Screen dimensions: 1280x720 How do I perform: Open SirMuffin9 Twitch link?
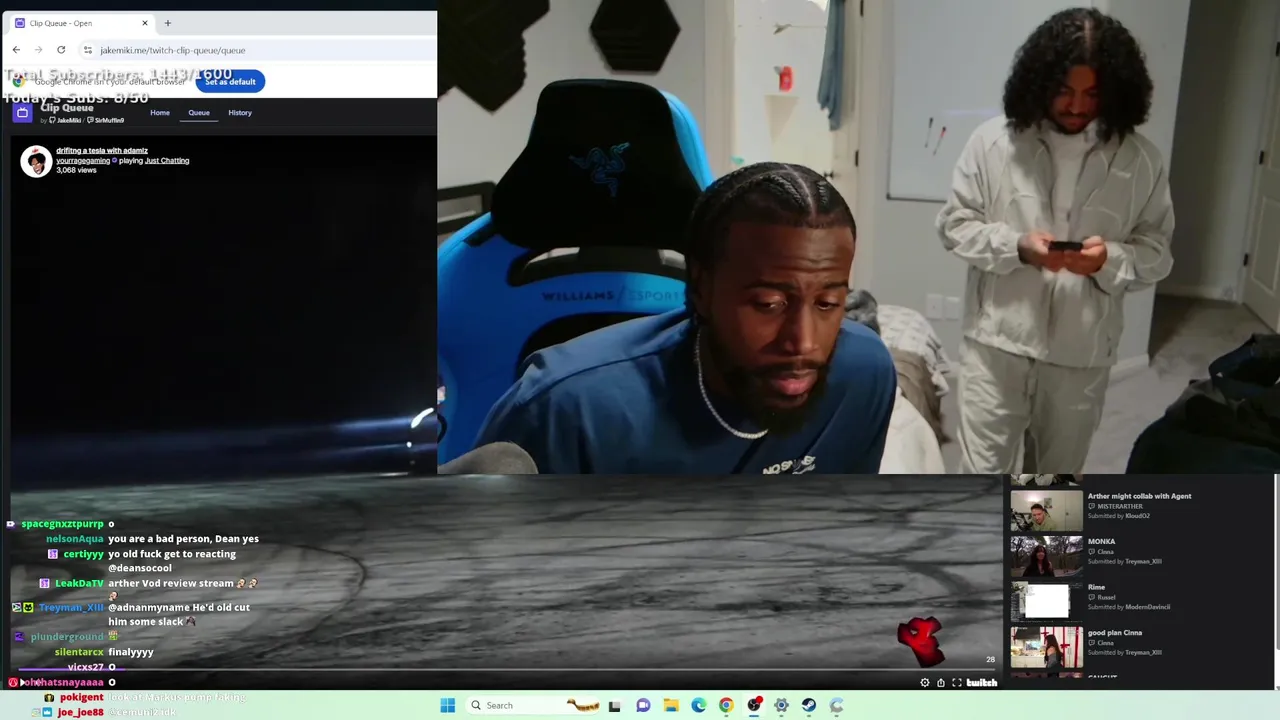point(106,121)
